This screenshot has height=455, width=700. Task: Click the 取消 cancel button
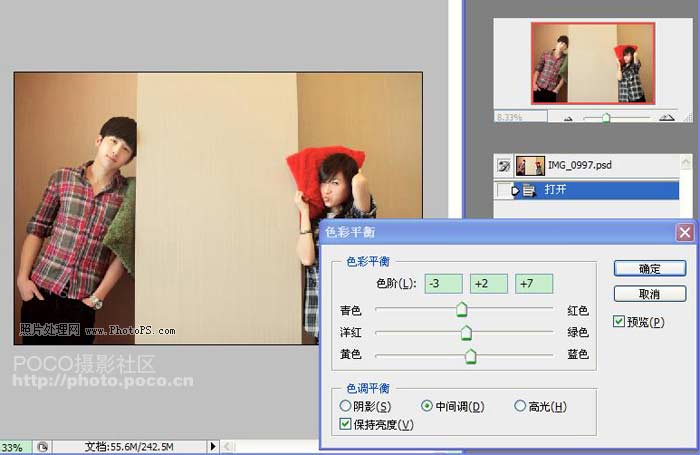click(x=649, y=294)
